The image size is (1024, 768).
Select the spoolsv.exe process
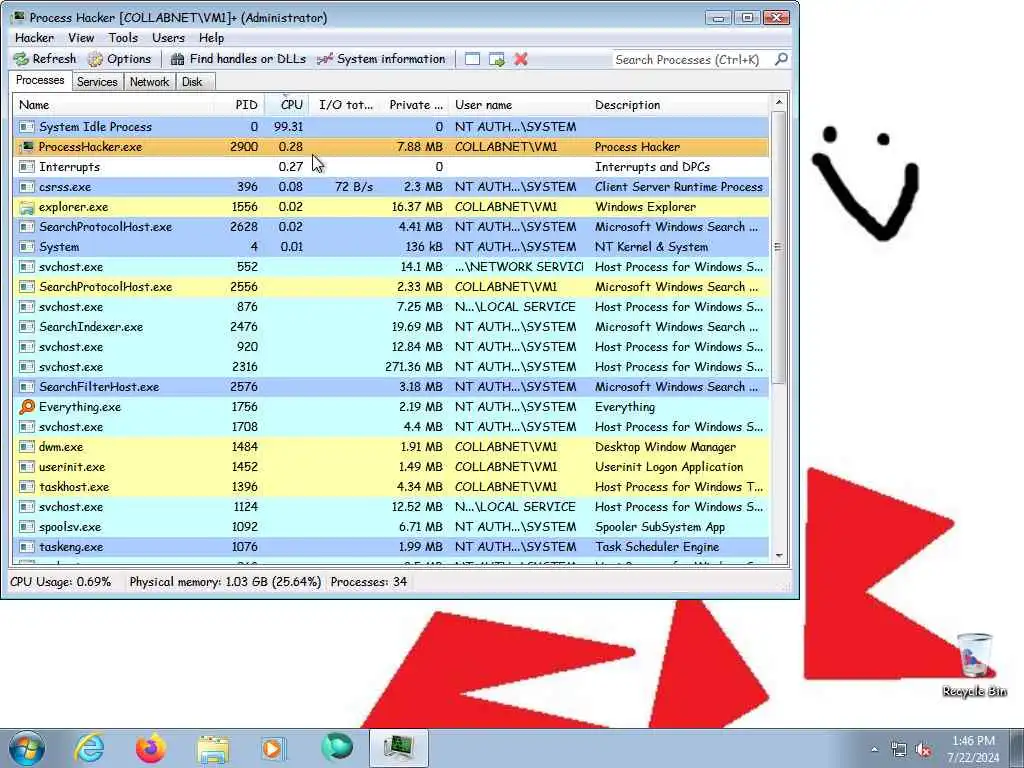tap(391, 527)
